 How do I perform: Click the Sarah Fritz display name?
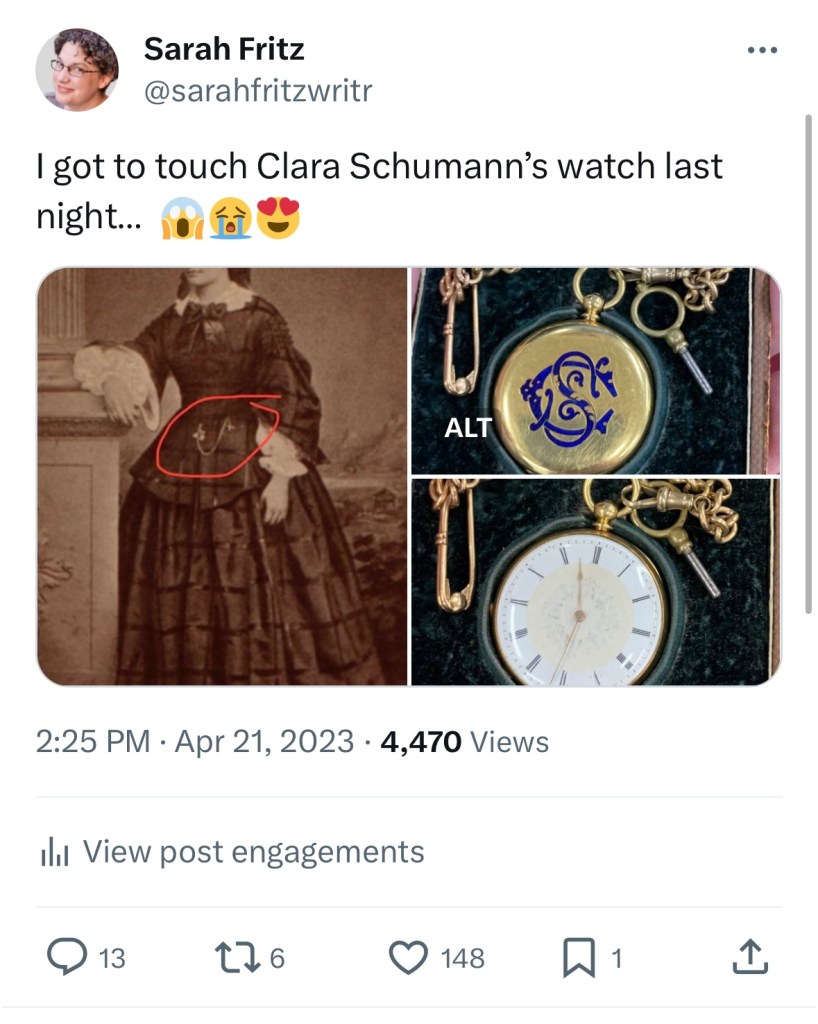pyautogui.click(x=224, y=48)
